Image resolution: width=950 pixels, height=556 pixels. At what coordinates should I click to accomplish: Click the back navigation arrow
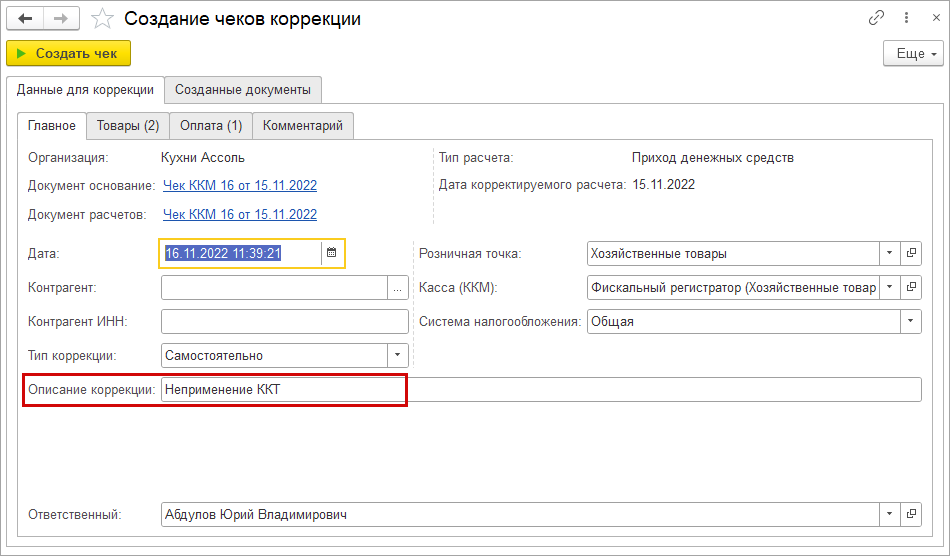tap(26, 19)
